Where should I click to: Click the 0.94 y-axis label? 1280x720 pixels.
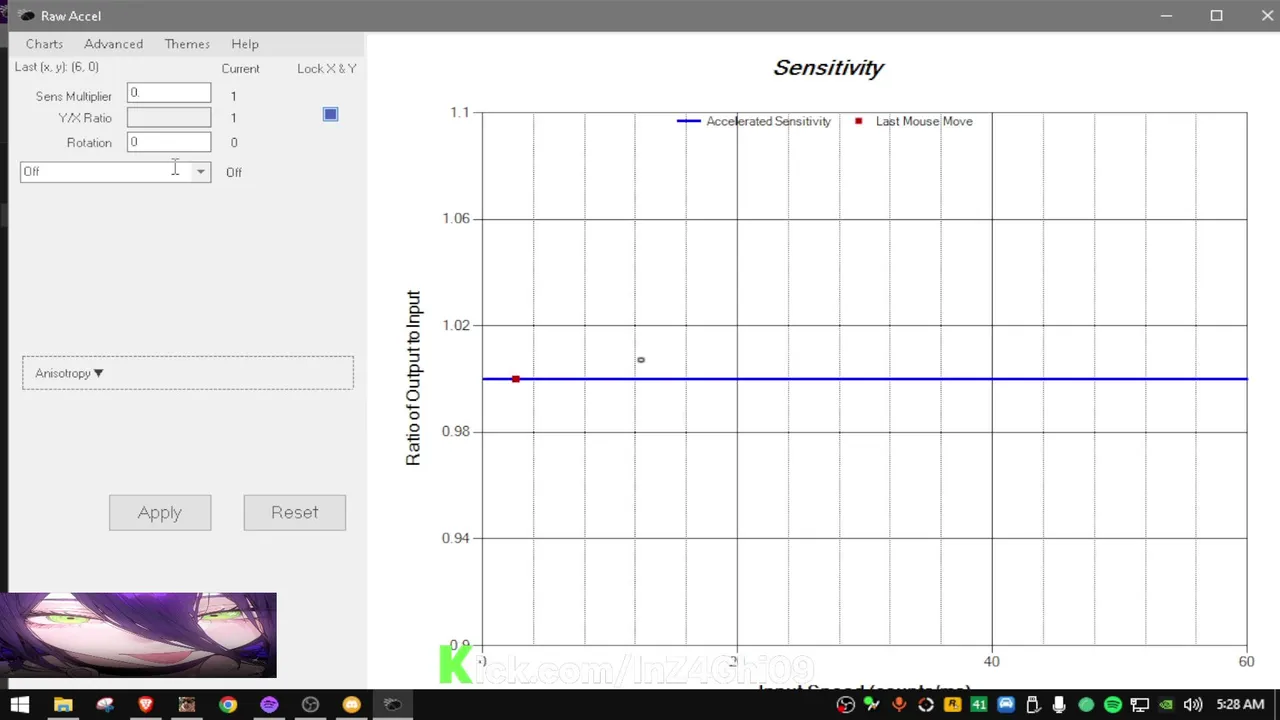455,538
